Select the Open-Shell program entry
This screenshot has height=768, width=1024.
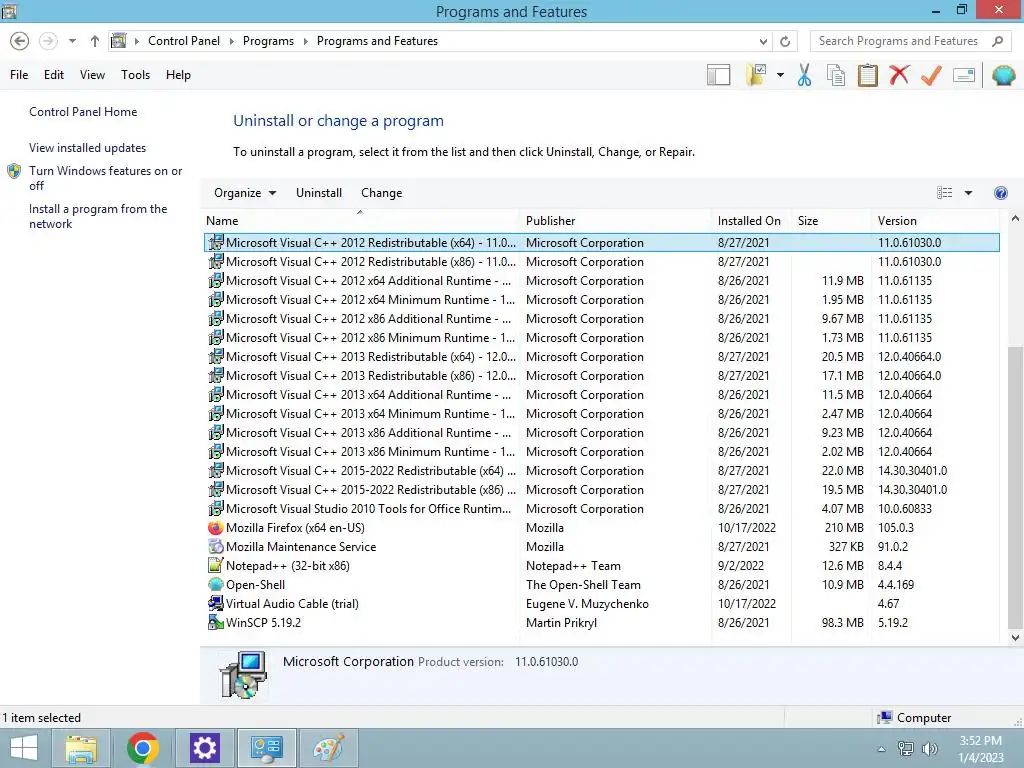click(601, 584)
